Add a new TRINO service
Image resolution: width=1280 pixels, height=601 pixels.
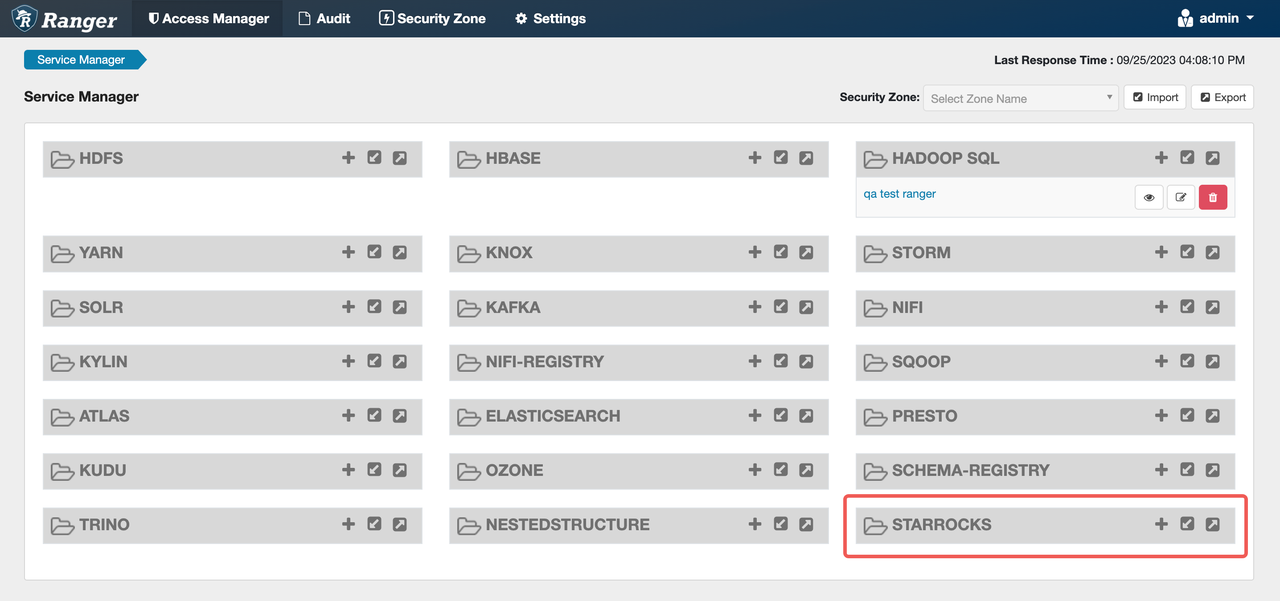pyautogui.click(x=348, y=524)
